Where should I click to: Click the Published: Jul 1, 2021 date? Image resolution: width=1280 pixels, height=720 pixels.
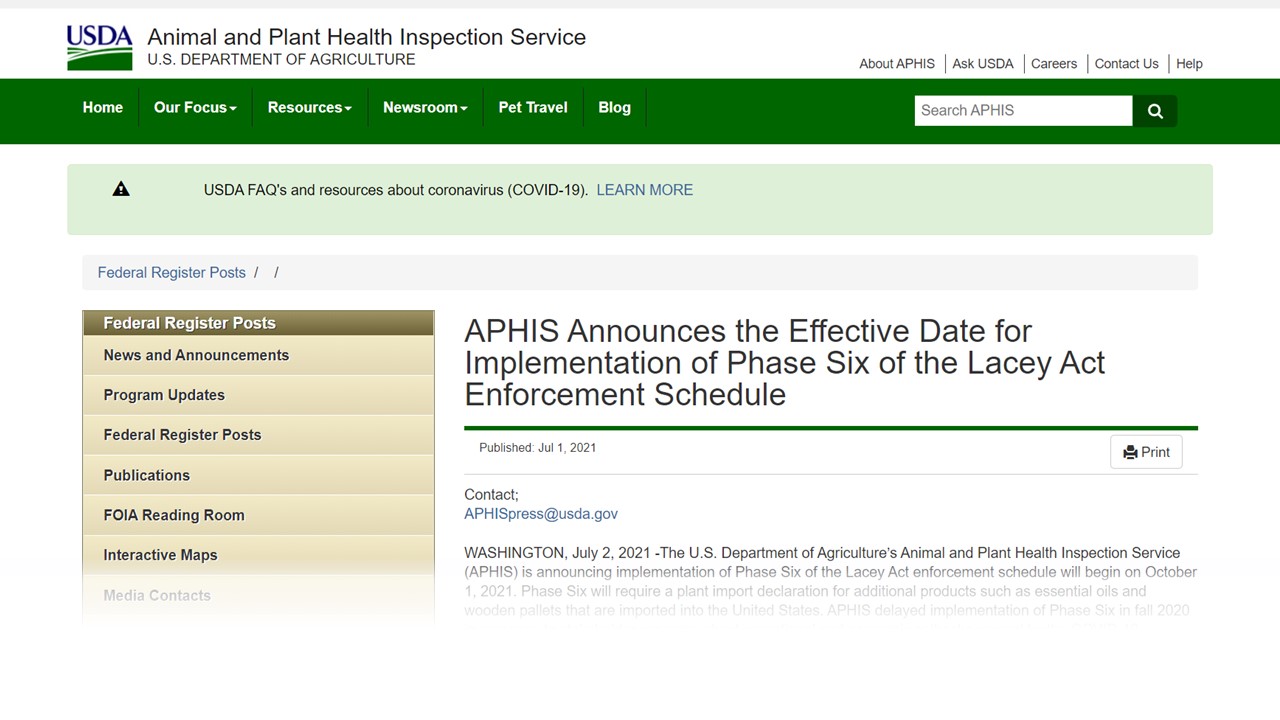point(538,448)
